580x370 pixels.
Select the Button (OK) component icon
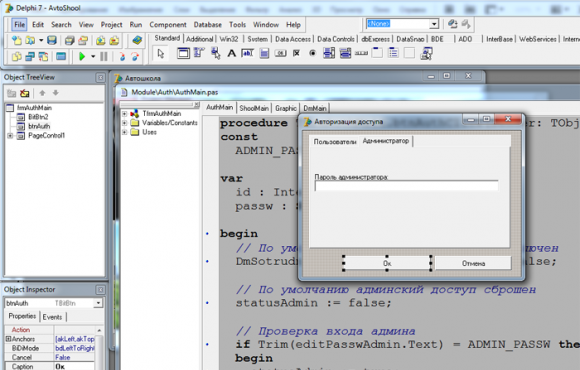tap(280, 54)
